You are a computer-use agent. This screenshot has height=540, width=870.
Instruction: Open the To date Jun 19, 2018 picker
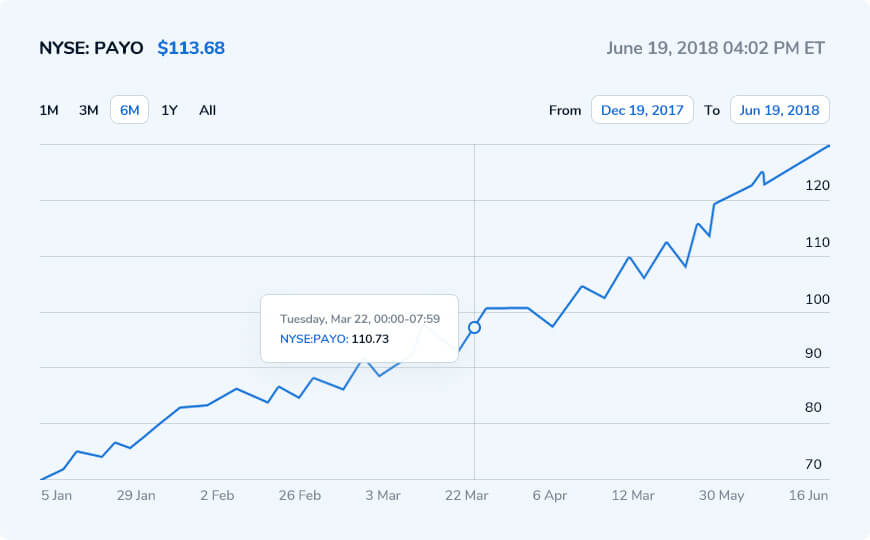click(x=779, y=110)
